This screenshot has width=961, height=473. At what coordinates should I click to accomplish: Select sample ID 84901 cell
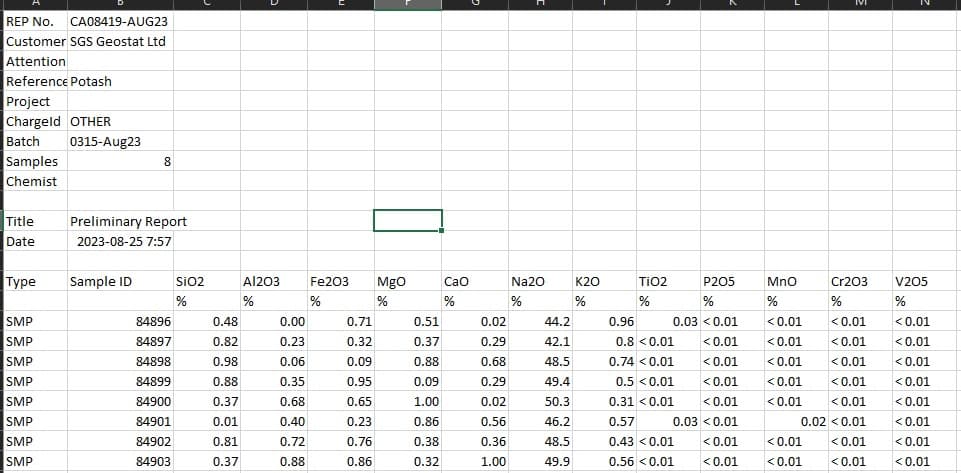[x=120, y=421]
